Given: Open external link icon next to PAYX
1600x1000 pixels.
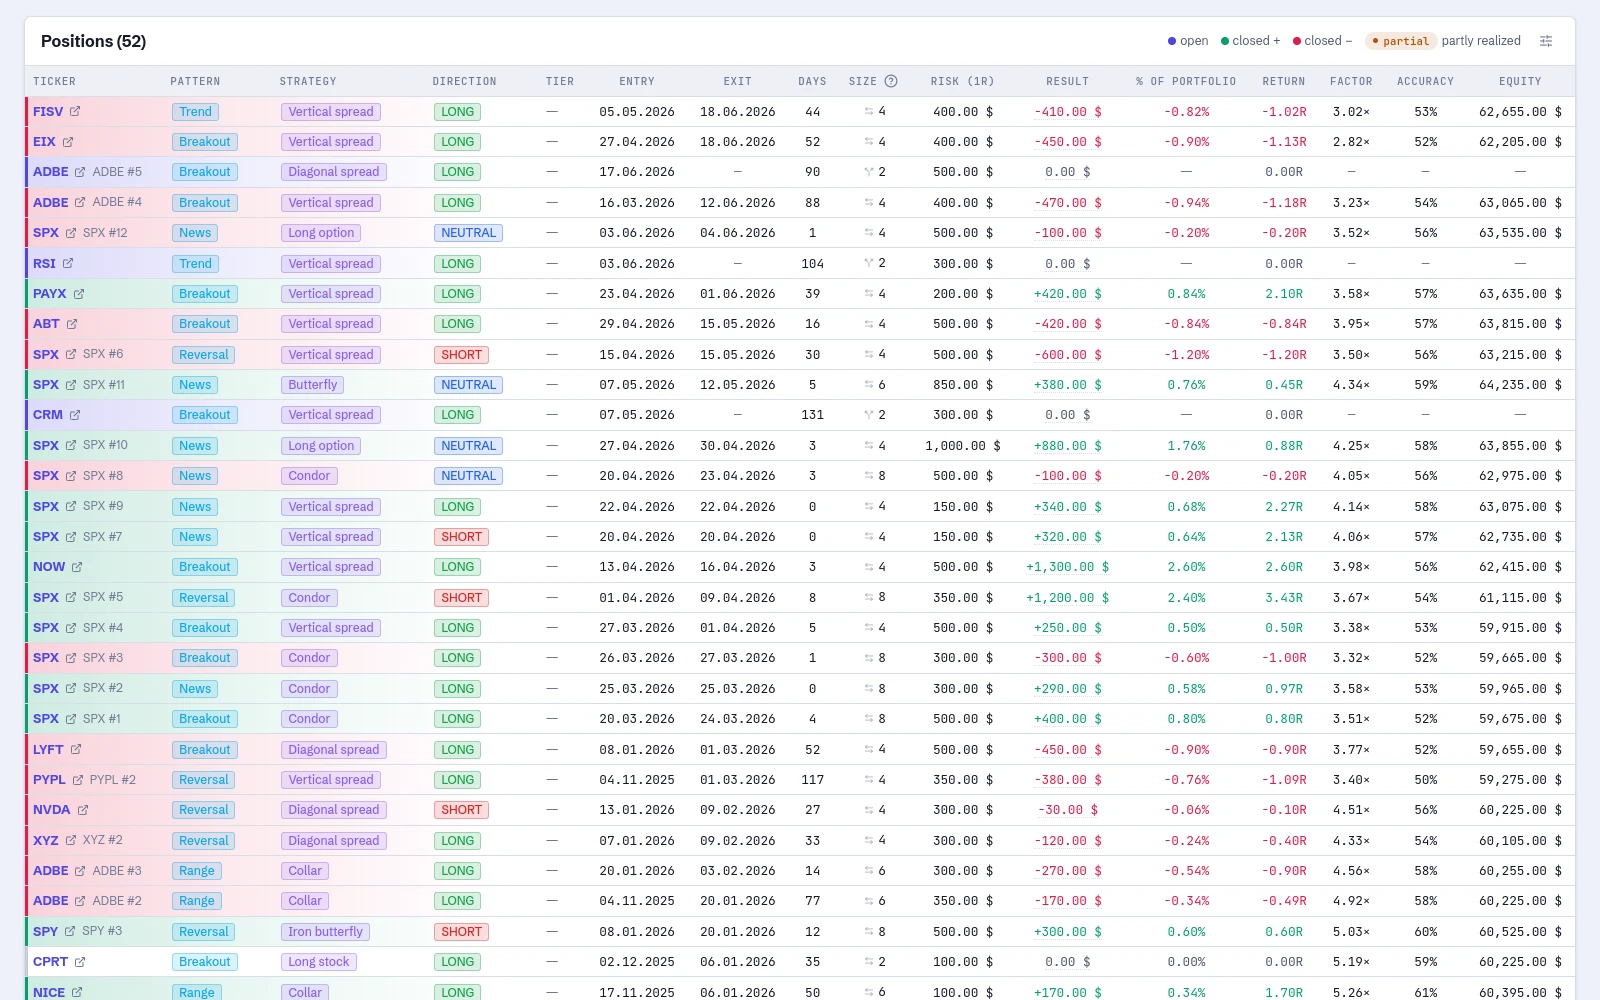Looking at the screenshot, I should point(79,294).
